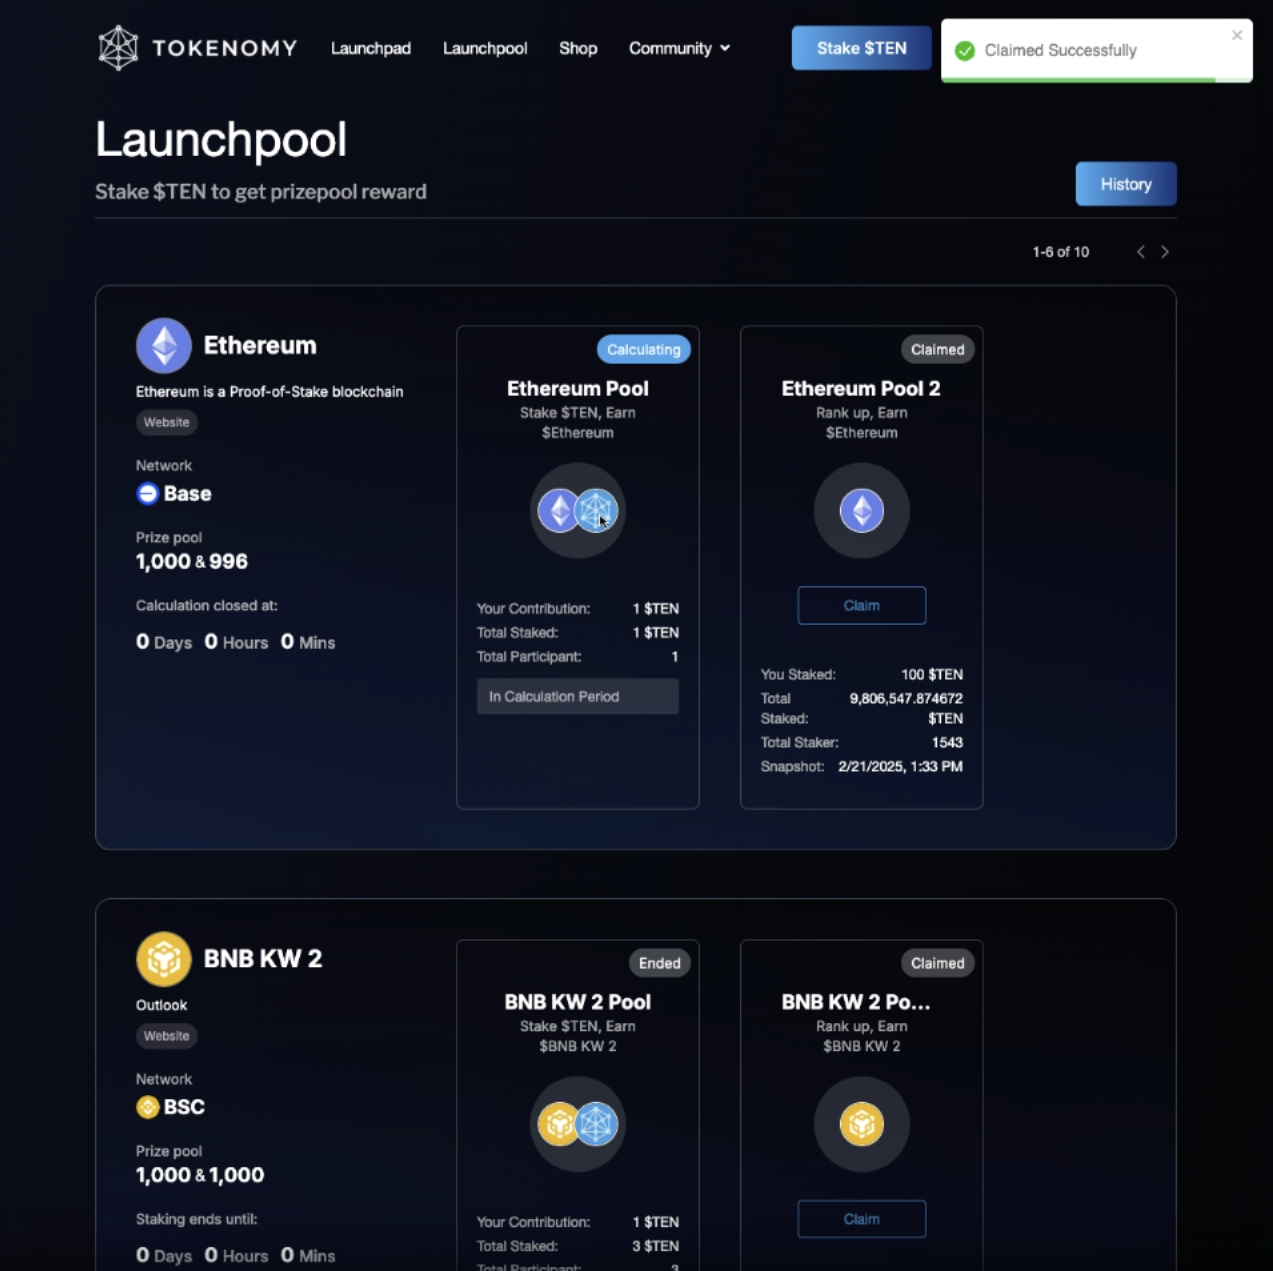The width and height of the screenshot is (1273, 1271).
Task: Dismiss the Claimed Successfully notification
Action: (1237, 35)
